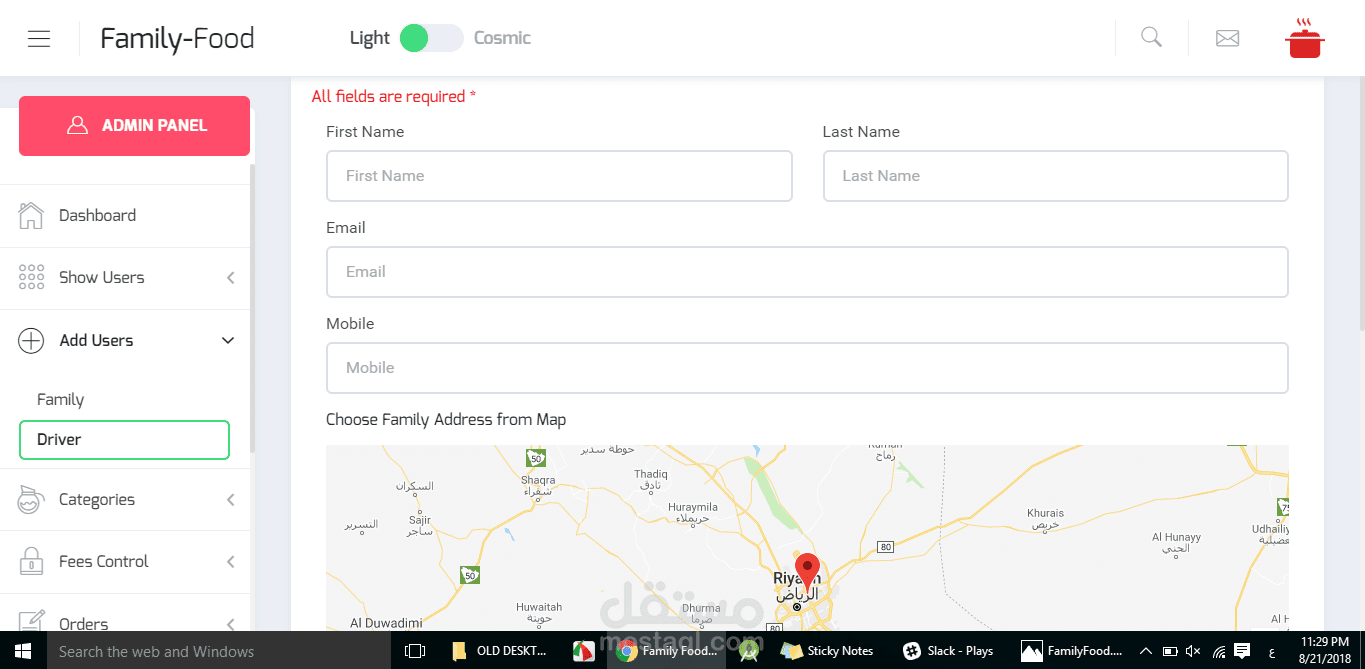The width and height of the screenshot is (1365, 669).
Task: Show hidden tray icons chevron
Action: (x=1146, y=651)
